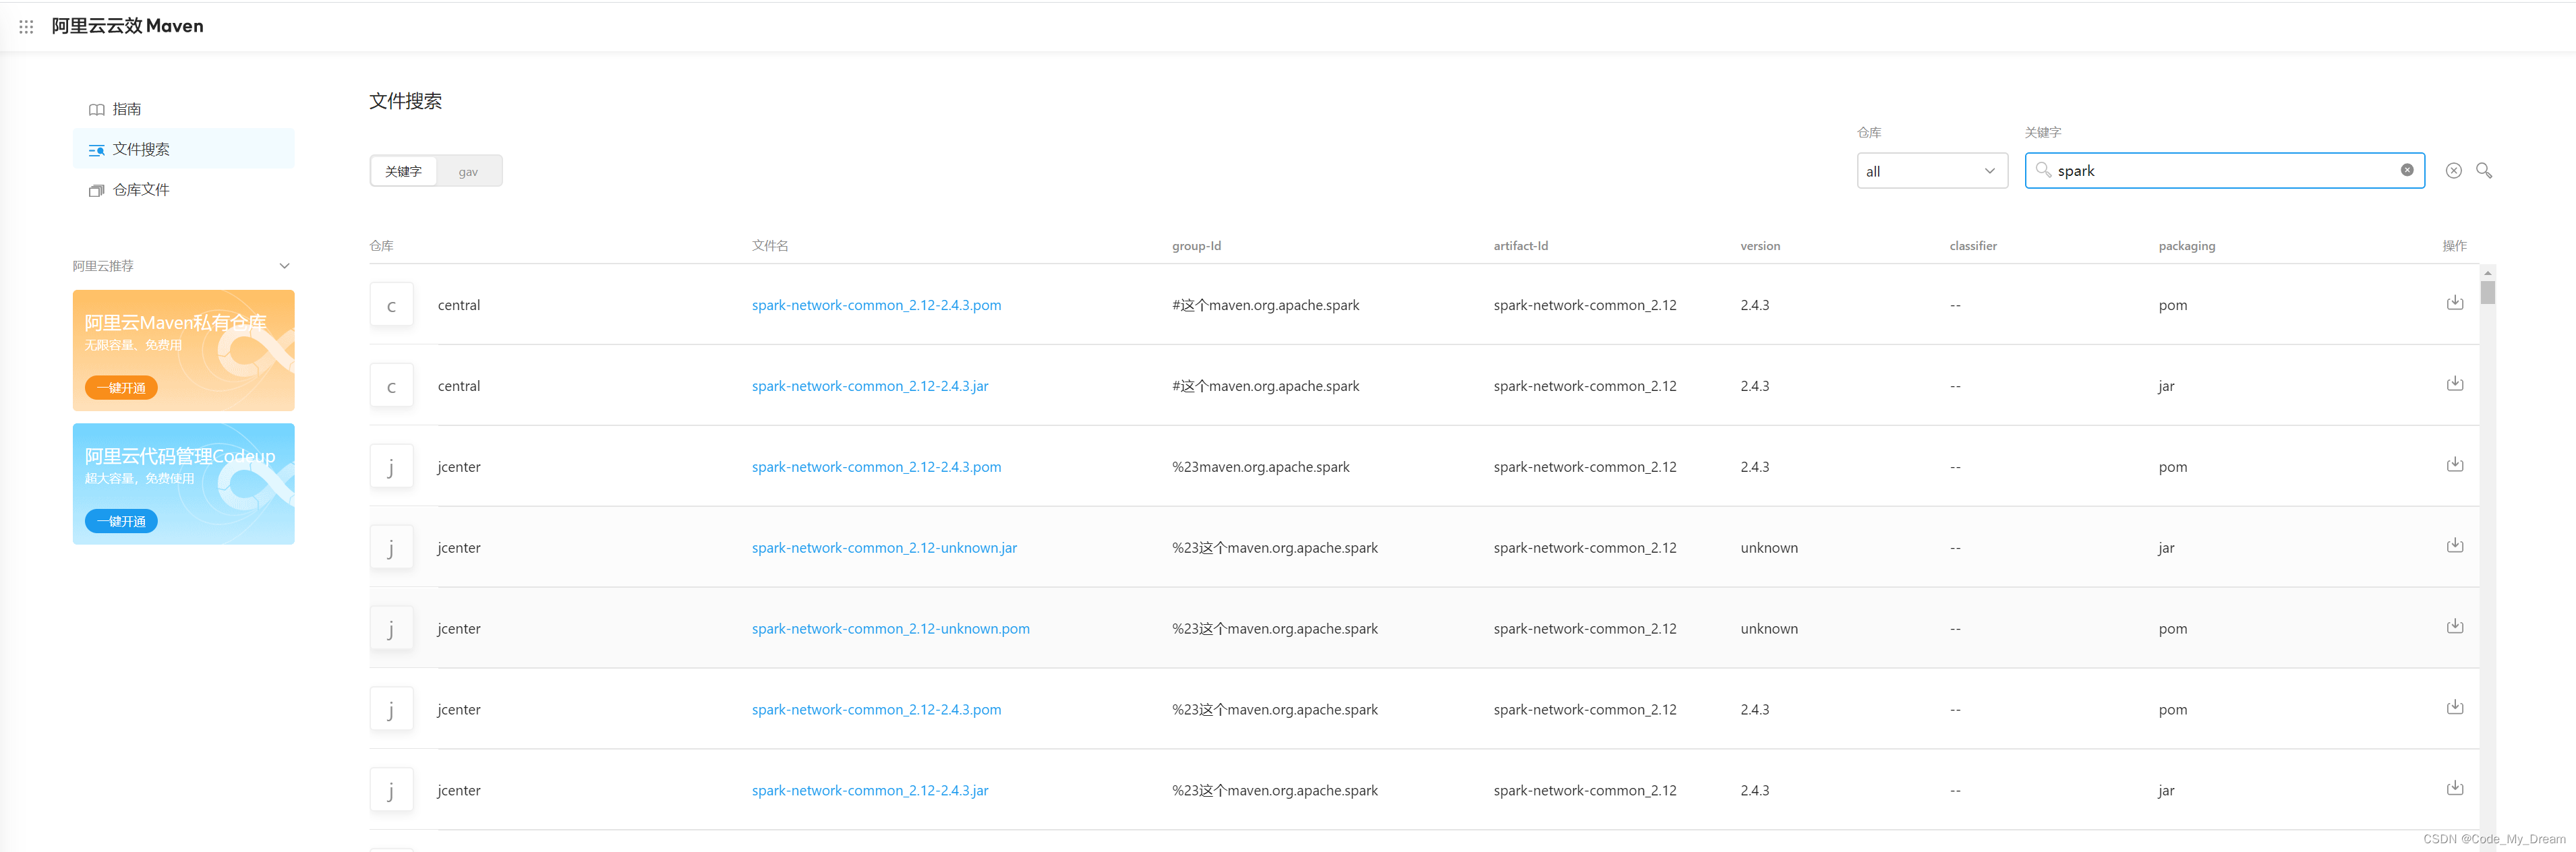Click the 指南 book icon

point(96,110)
